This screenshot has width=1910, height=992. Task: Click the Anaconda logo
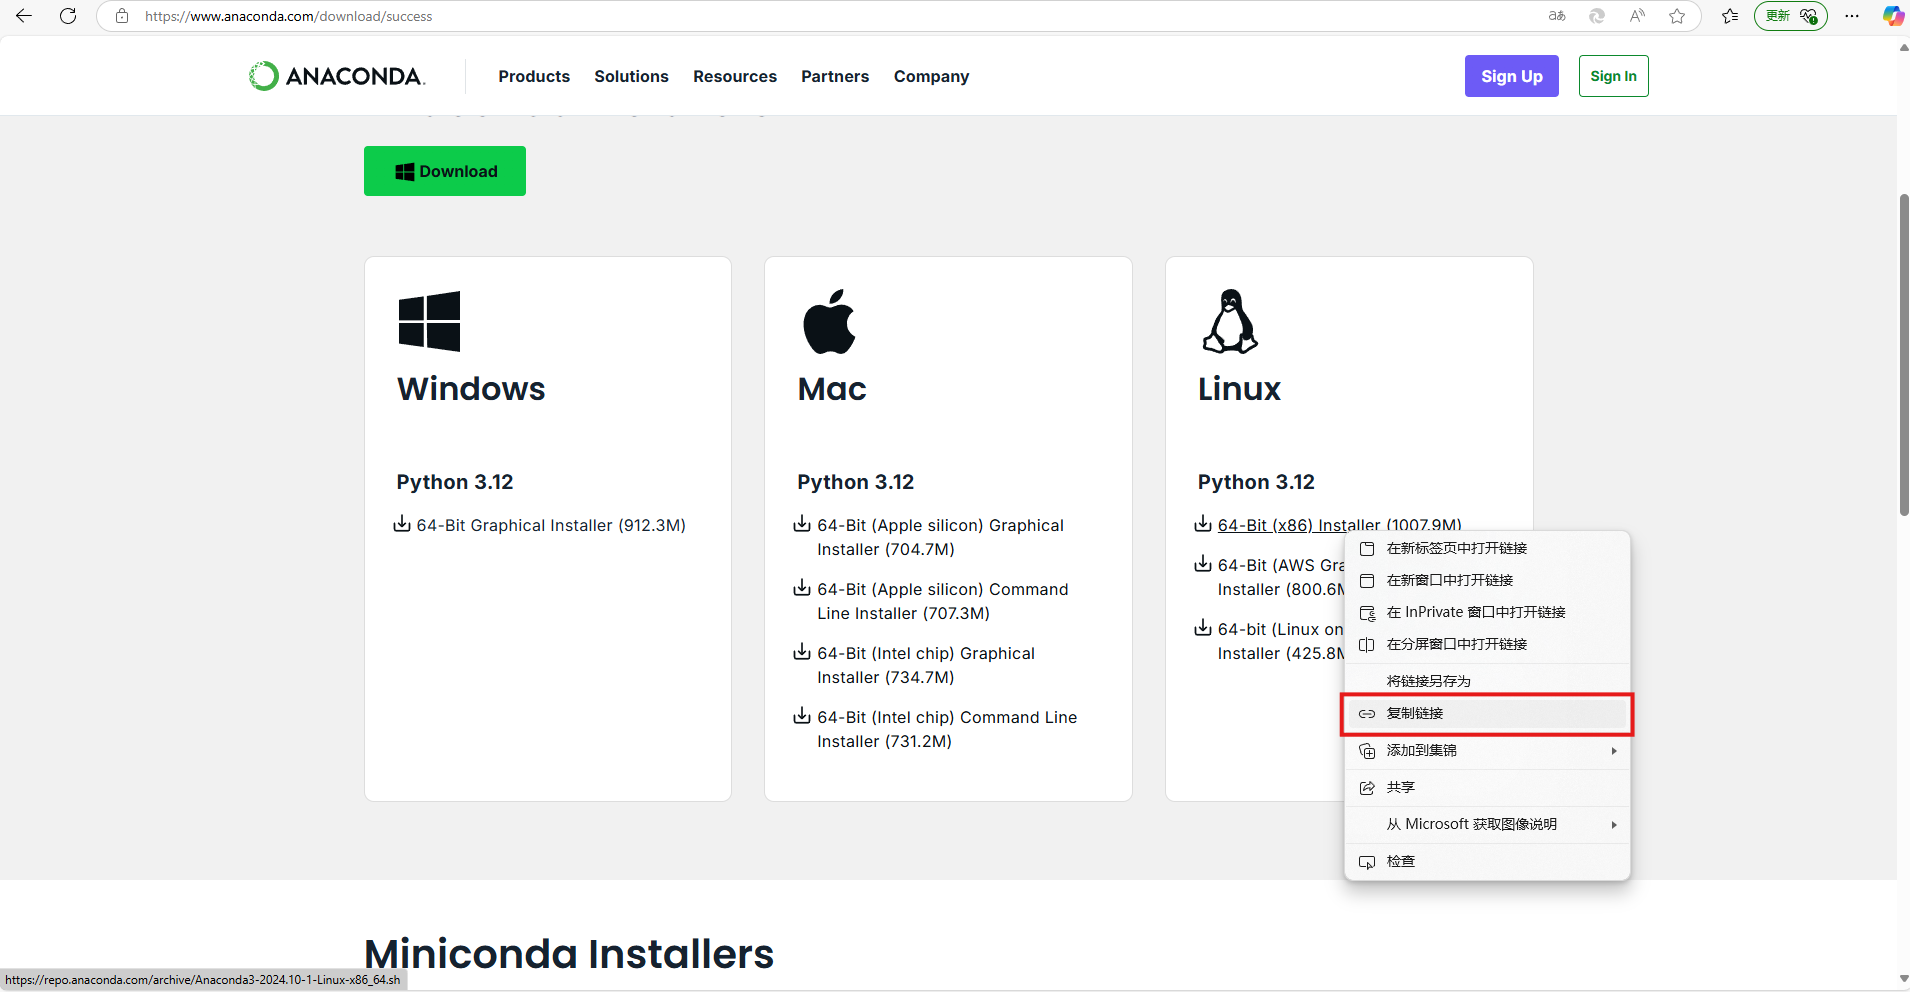coord(337,76)
